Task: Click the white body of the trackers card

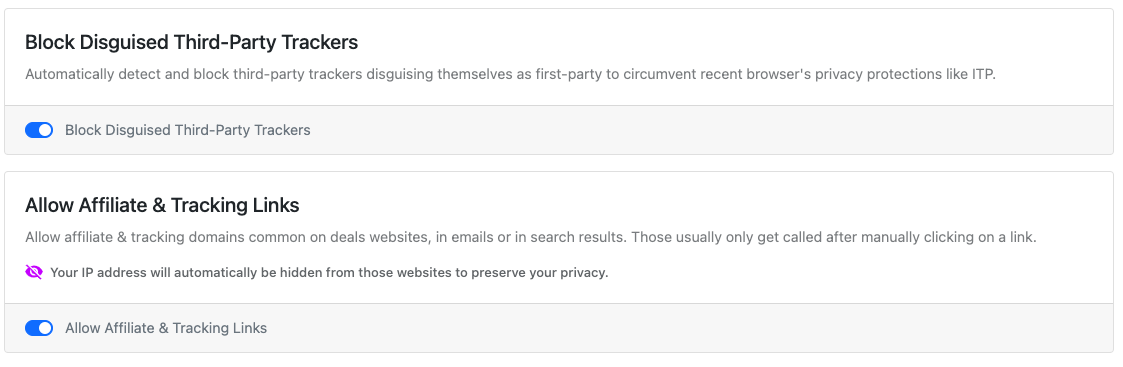Action: (559, 57)
